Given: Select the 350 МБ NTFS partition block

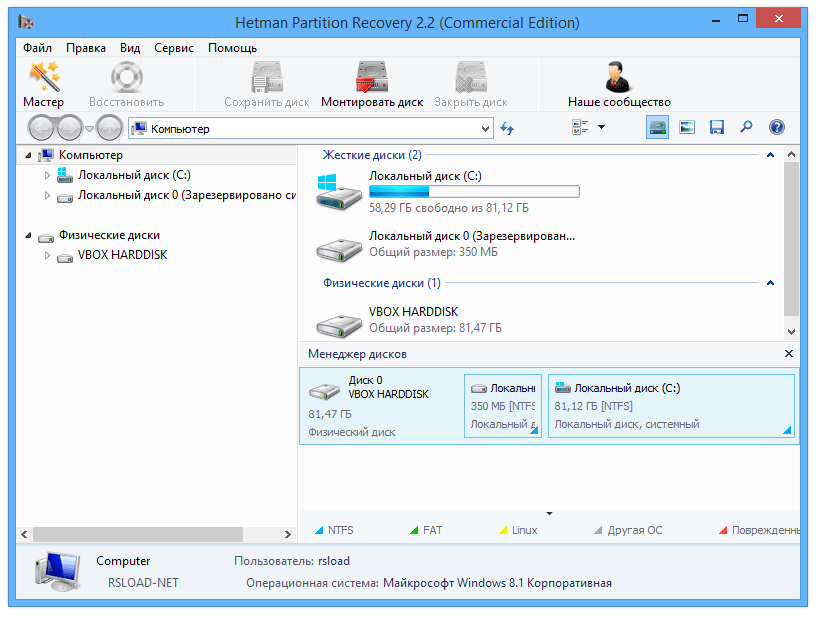Looking at the screenshot, I should click(x=503, y=406).
